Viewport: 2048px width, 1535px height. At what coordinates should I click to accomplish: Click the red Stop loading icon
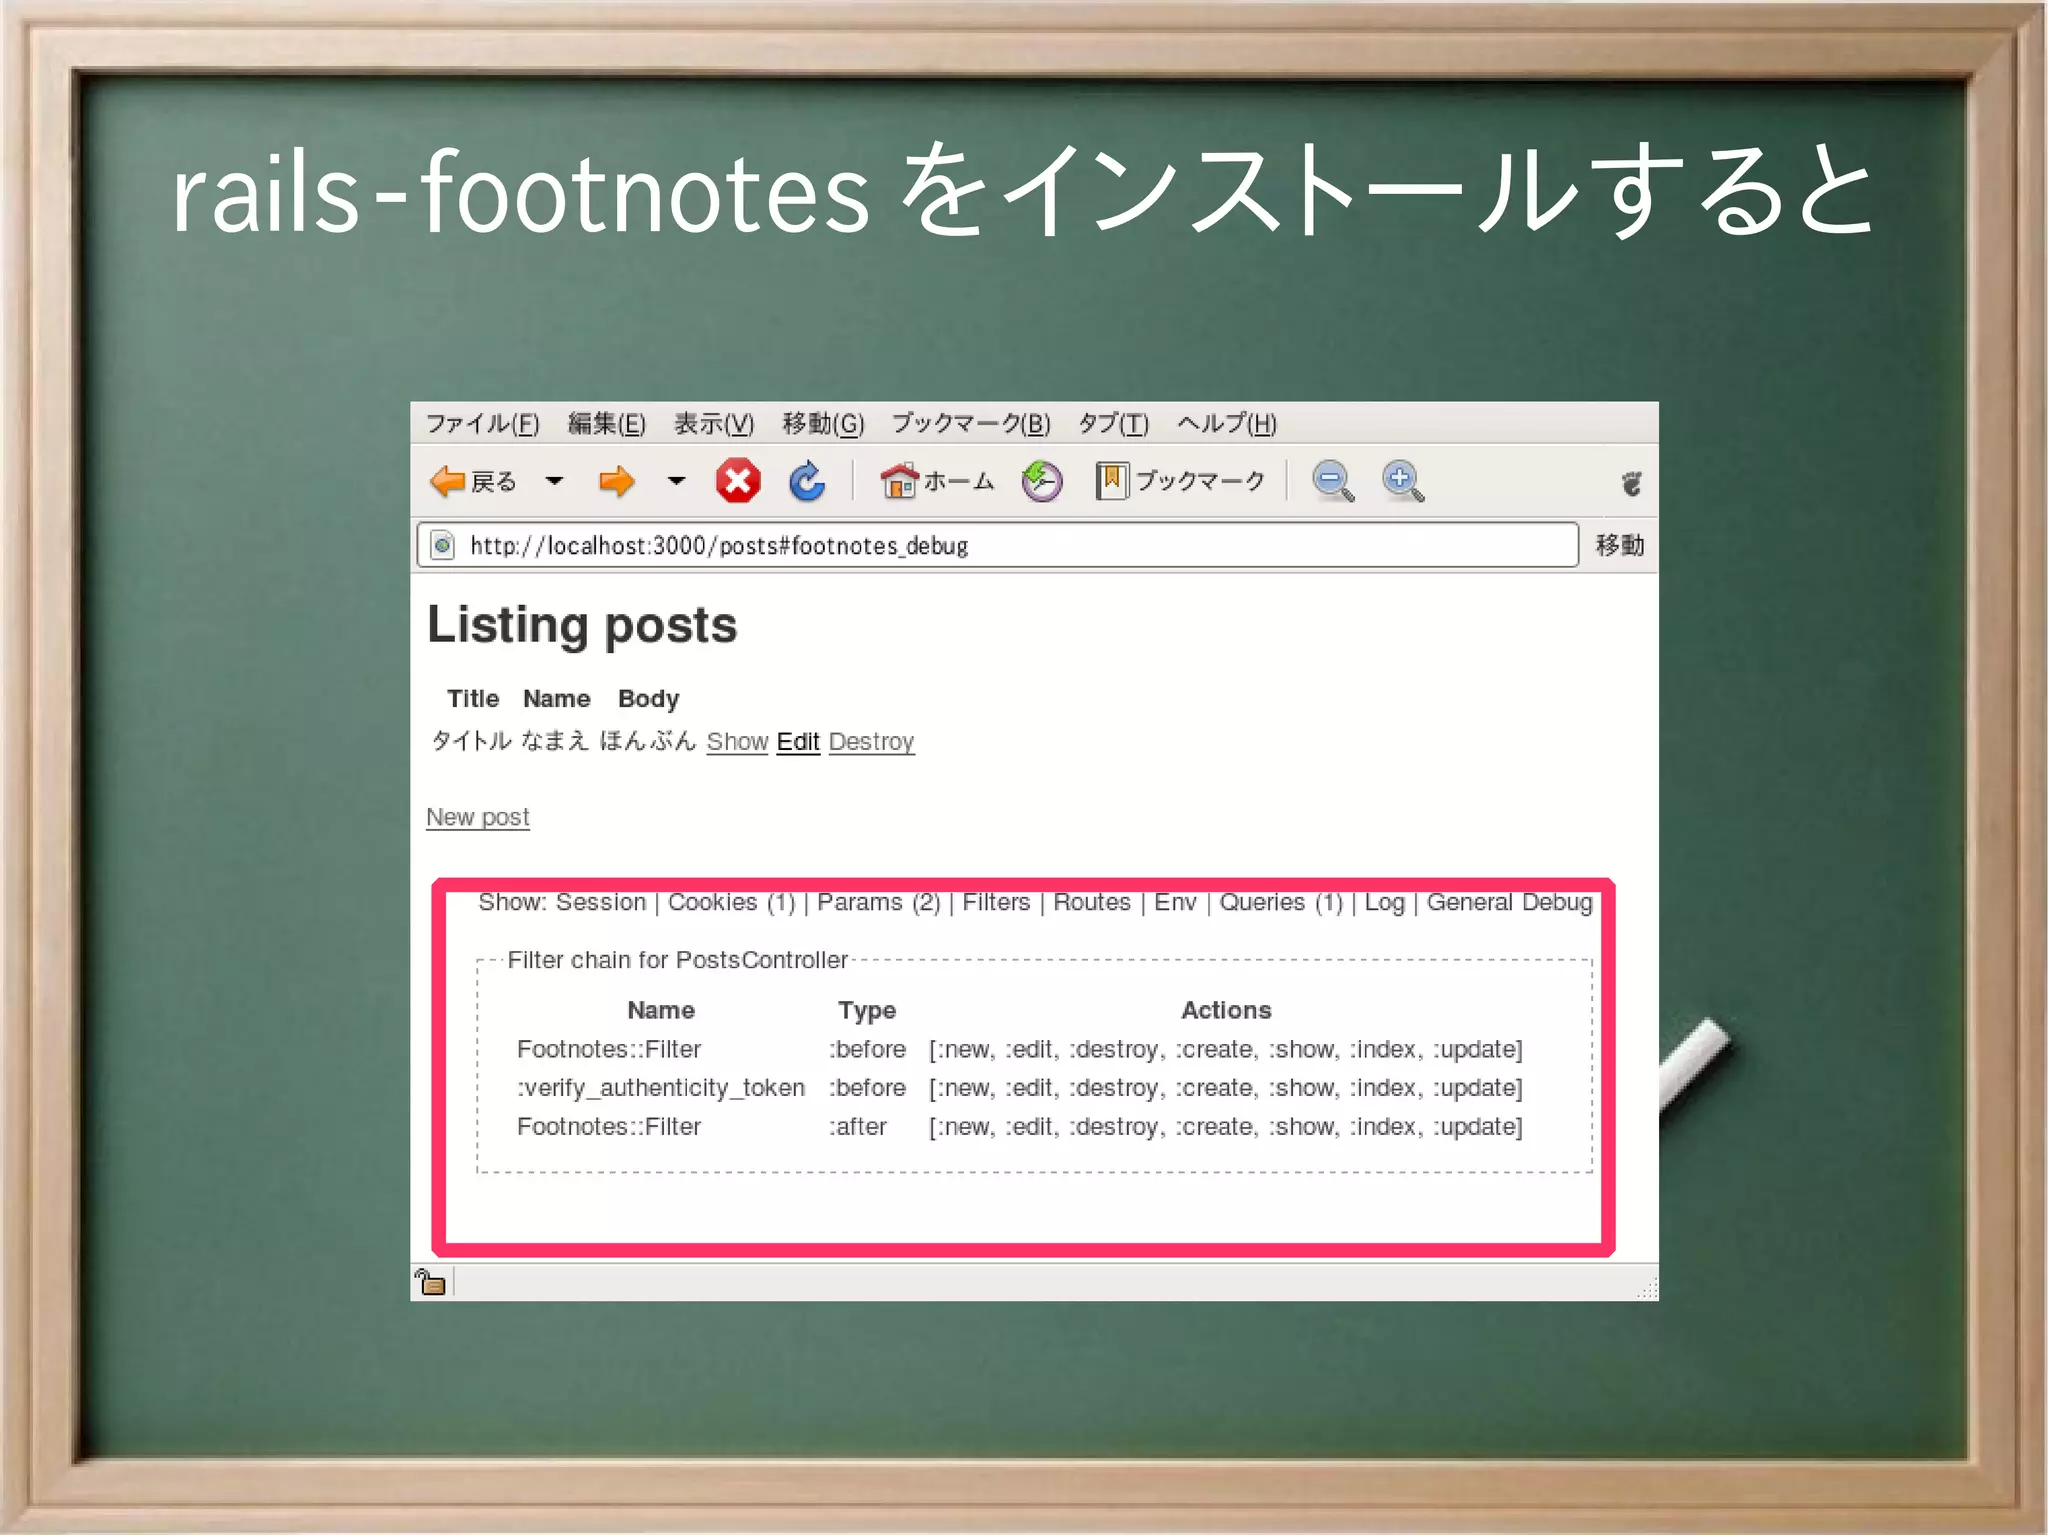pos(738,482)
